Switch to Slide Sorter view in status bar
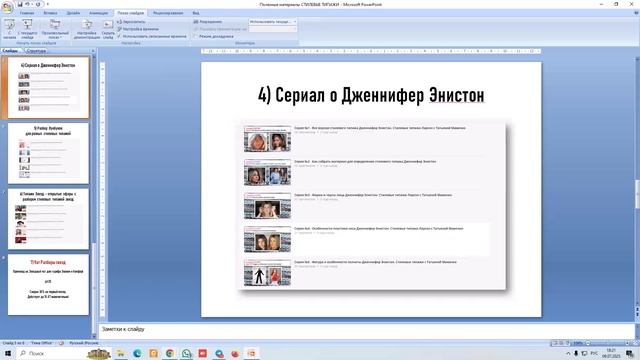 tap(561, 343)
